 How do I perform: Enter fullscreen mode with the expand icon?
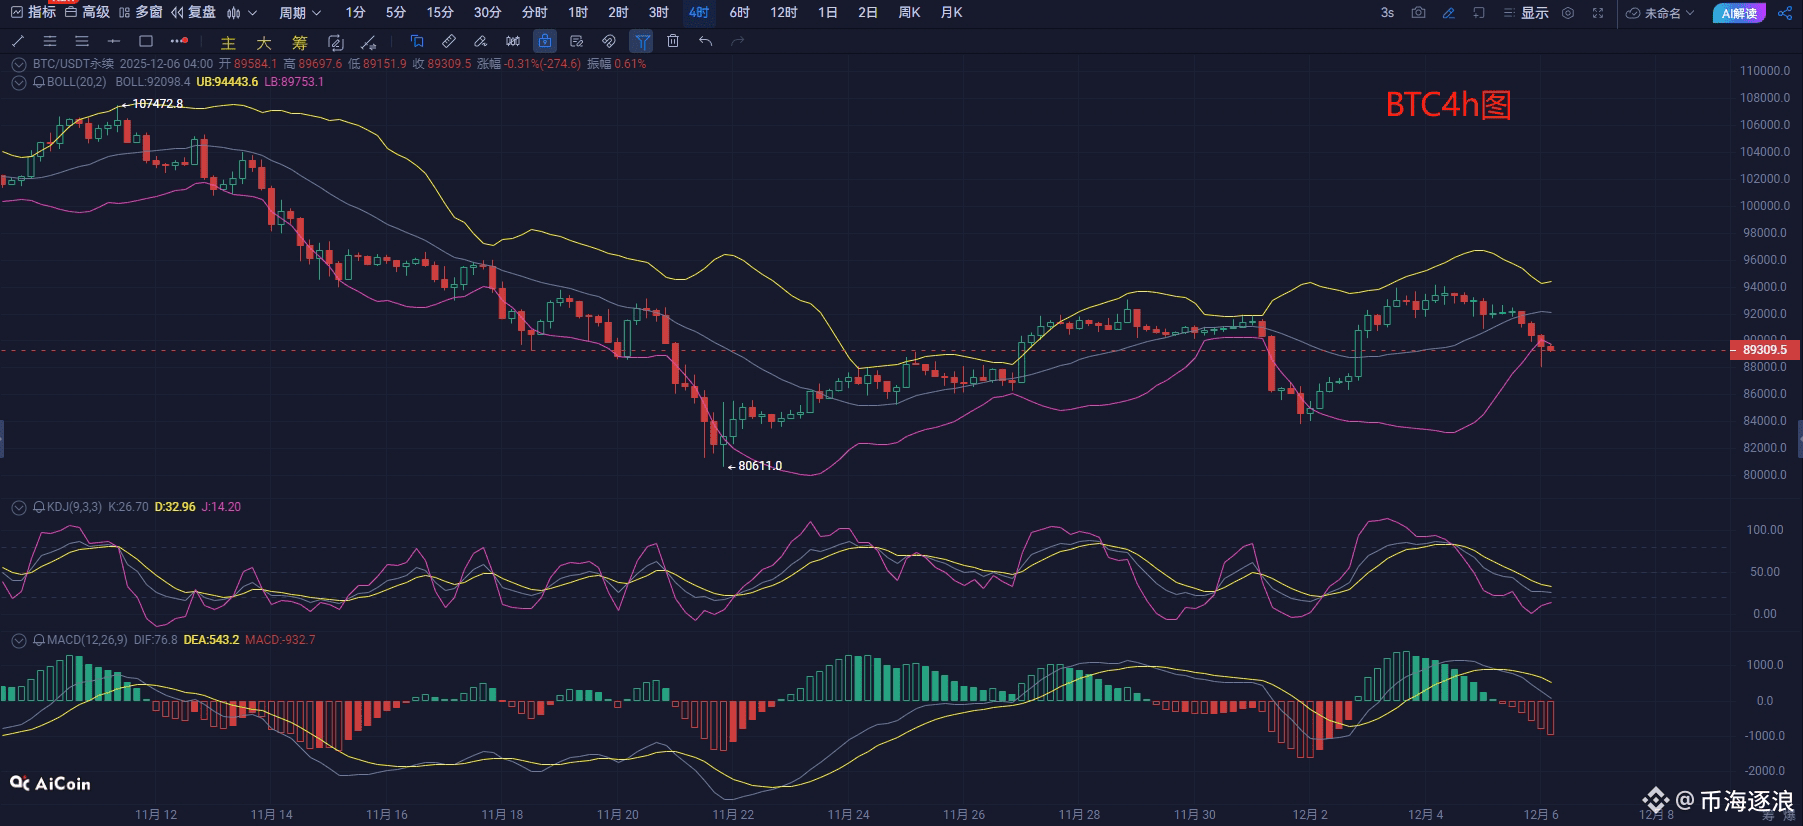pyautogui.click(x=1598, y=13)
